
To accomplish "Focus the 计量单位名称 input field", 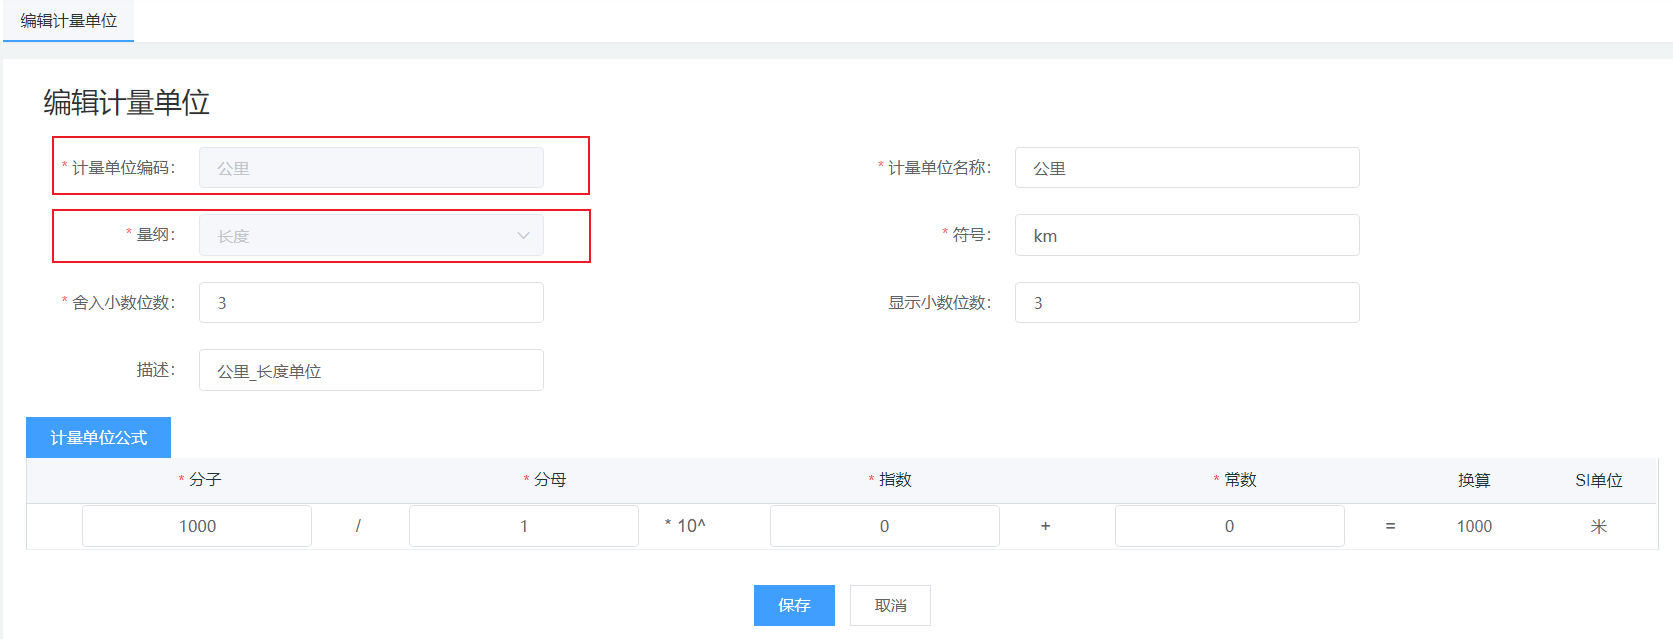I will [1186, 168].
